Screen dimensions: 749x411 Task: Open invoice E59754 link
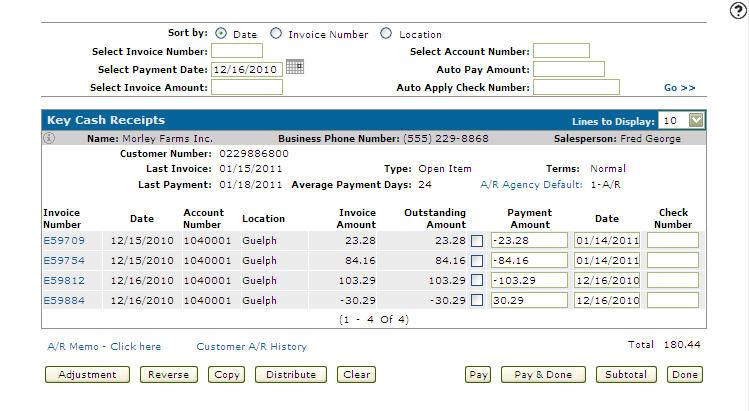pos(64,260)
